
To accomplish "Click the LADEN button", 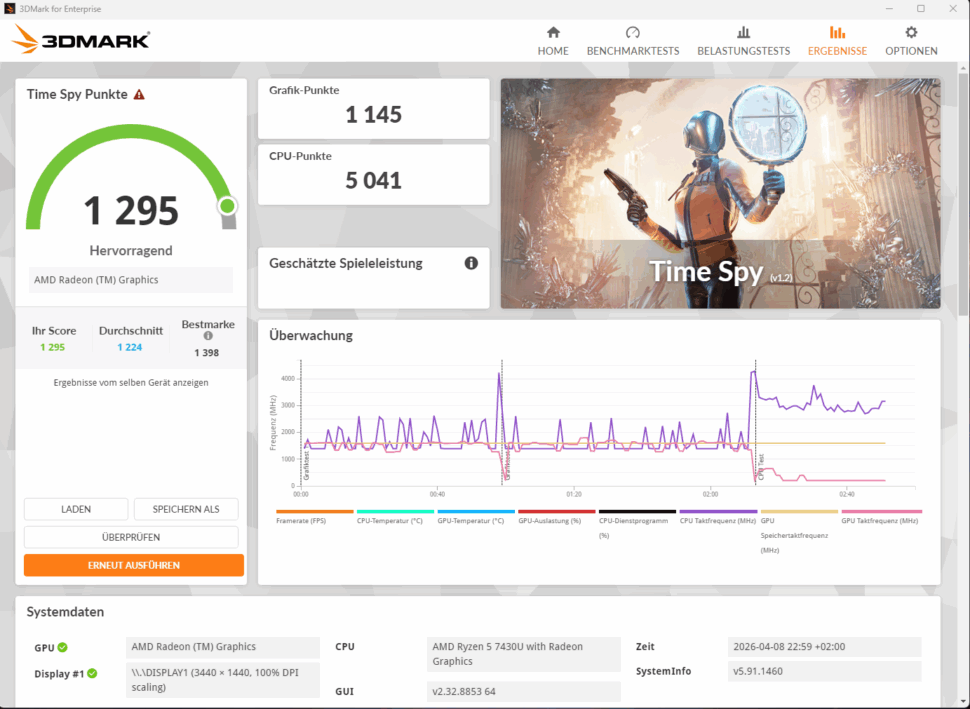I will (76, 509).
